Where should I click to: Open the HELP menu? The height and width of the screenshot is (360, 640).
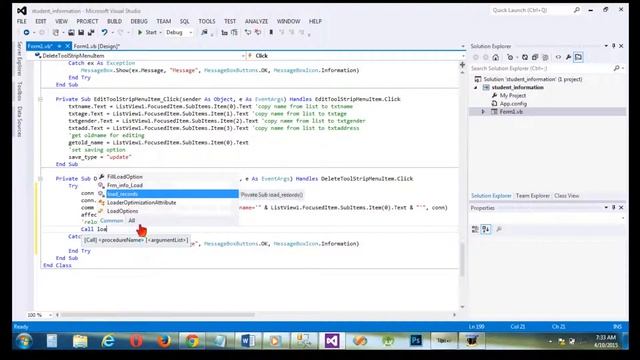315,21
